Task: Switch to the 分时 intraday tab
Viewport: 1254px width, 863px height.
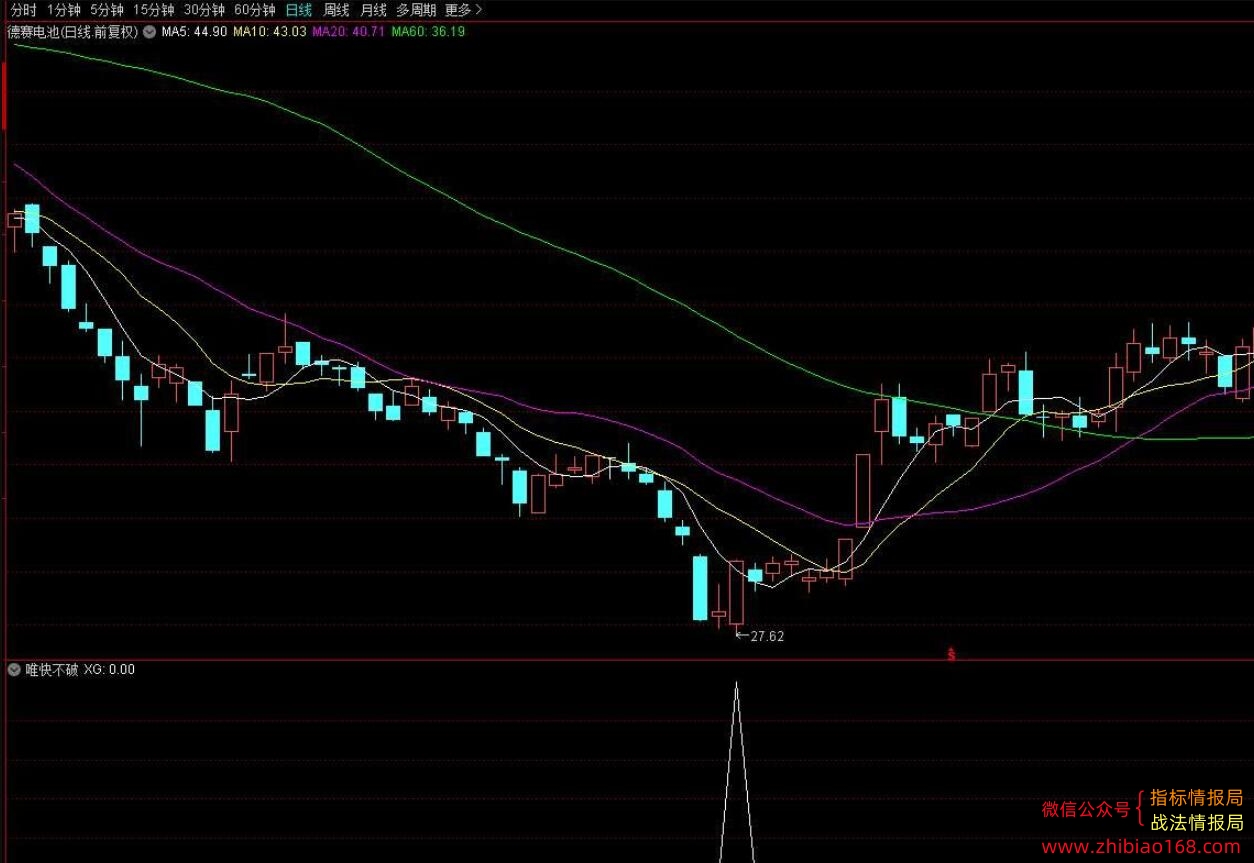Action: point(24,10)
